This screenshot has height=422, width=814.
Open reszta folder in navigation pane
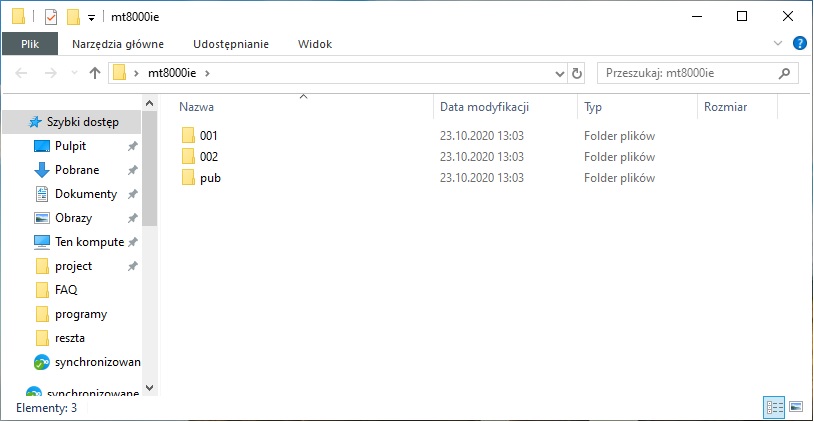pos(70,338)
